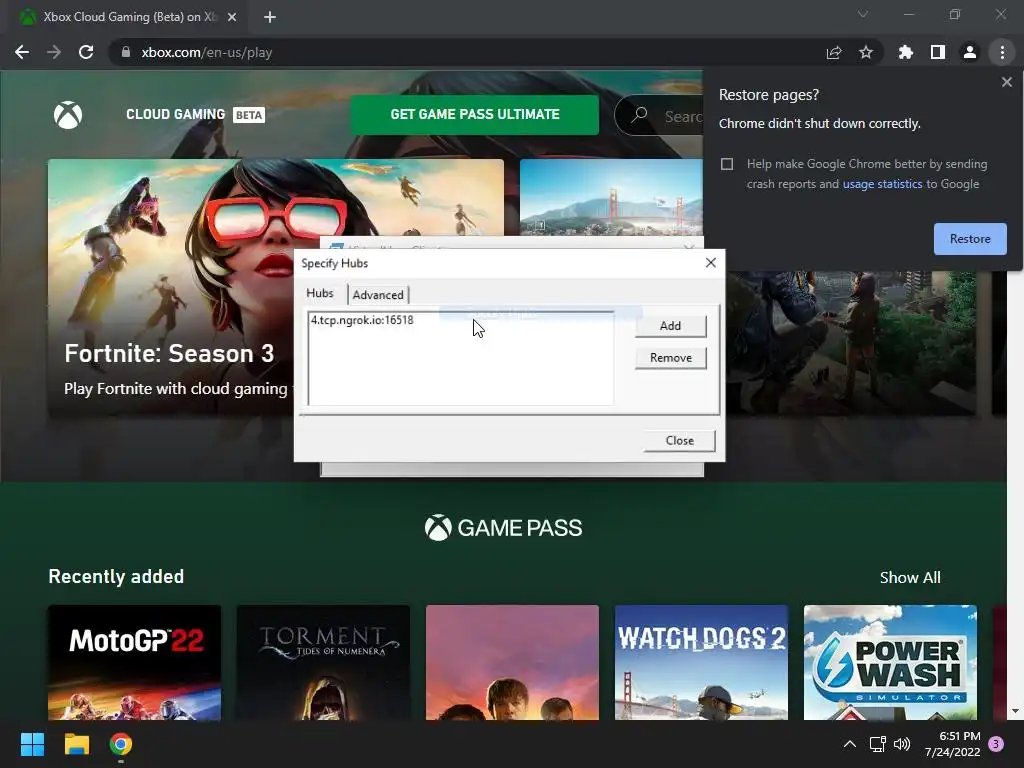1024x768 pixels.
Task: Click the Restore button
Action: click(x=970, y=239)
